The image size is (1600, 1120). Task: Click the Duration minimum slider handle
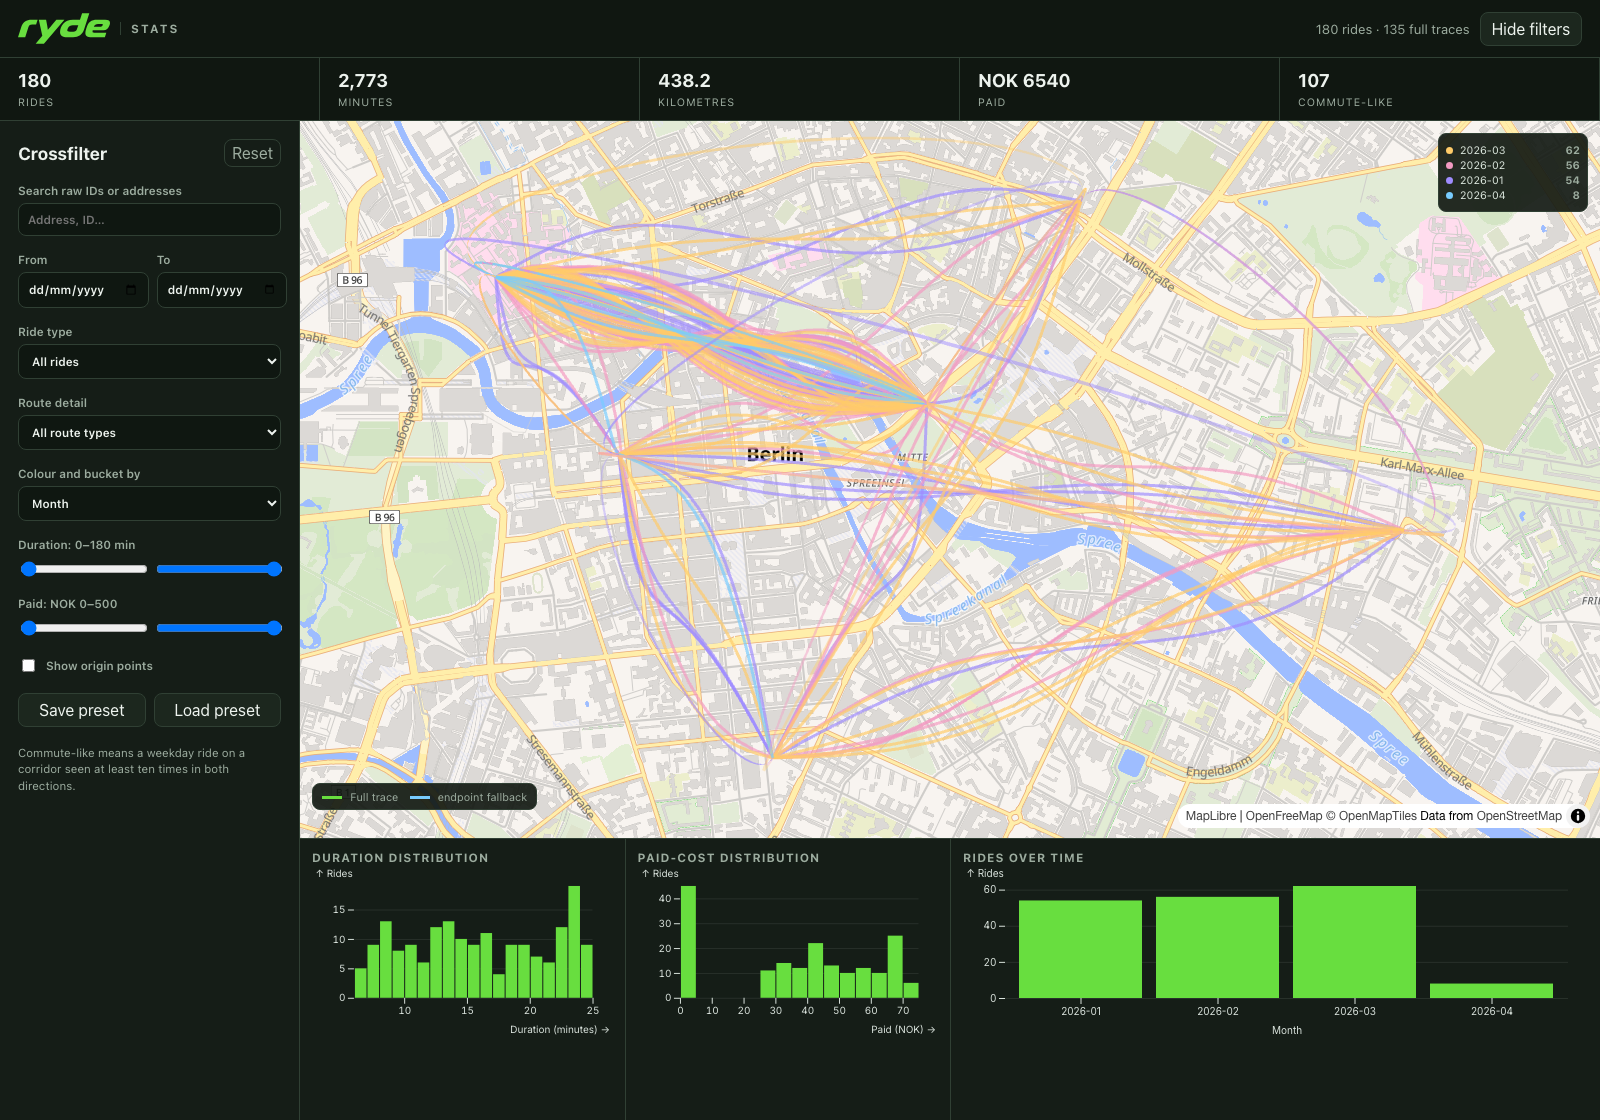click(29, 569)
